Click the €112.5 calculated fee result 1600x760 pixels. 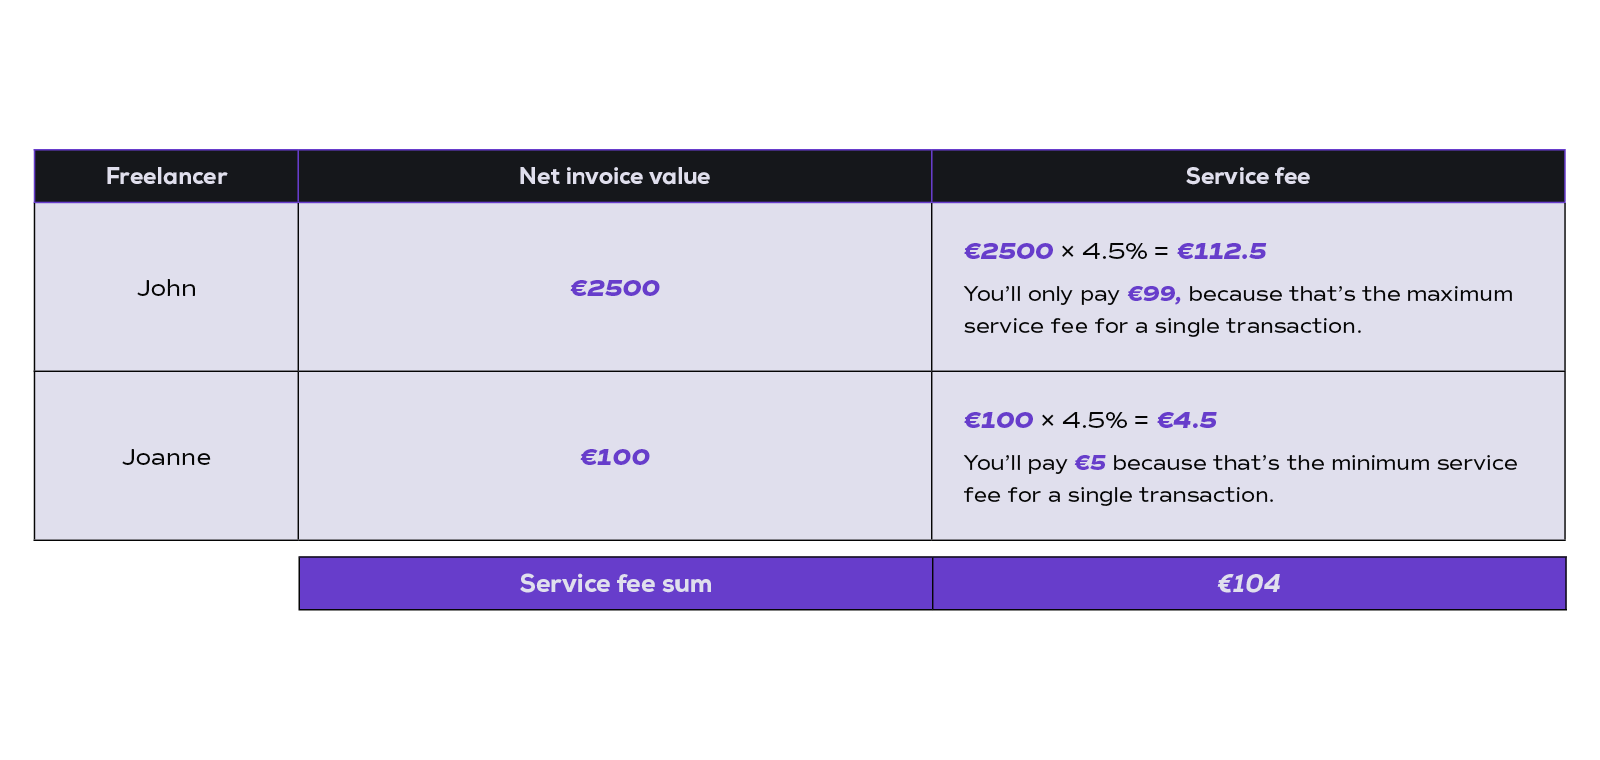click(x=1221, y=251)
